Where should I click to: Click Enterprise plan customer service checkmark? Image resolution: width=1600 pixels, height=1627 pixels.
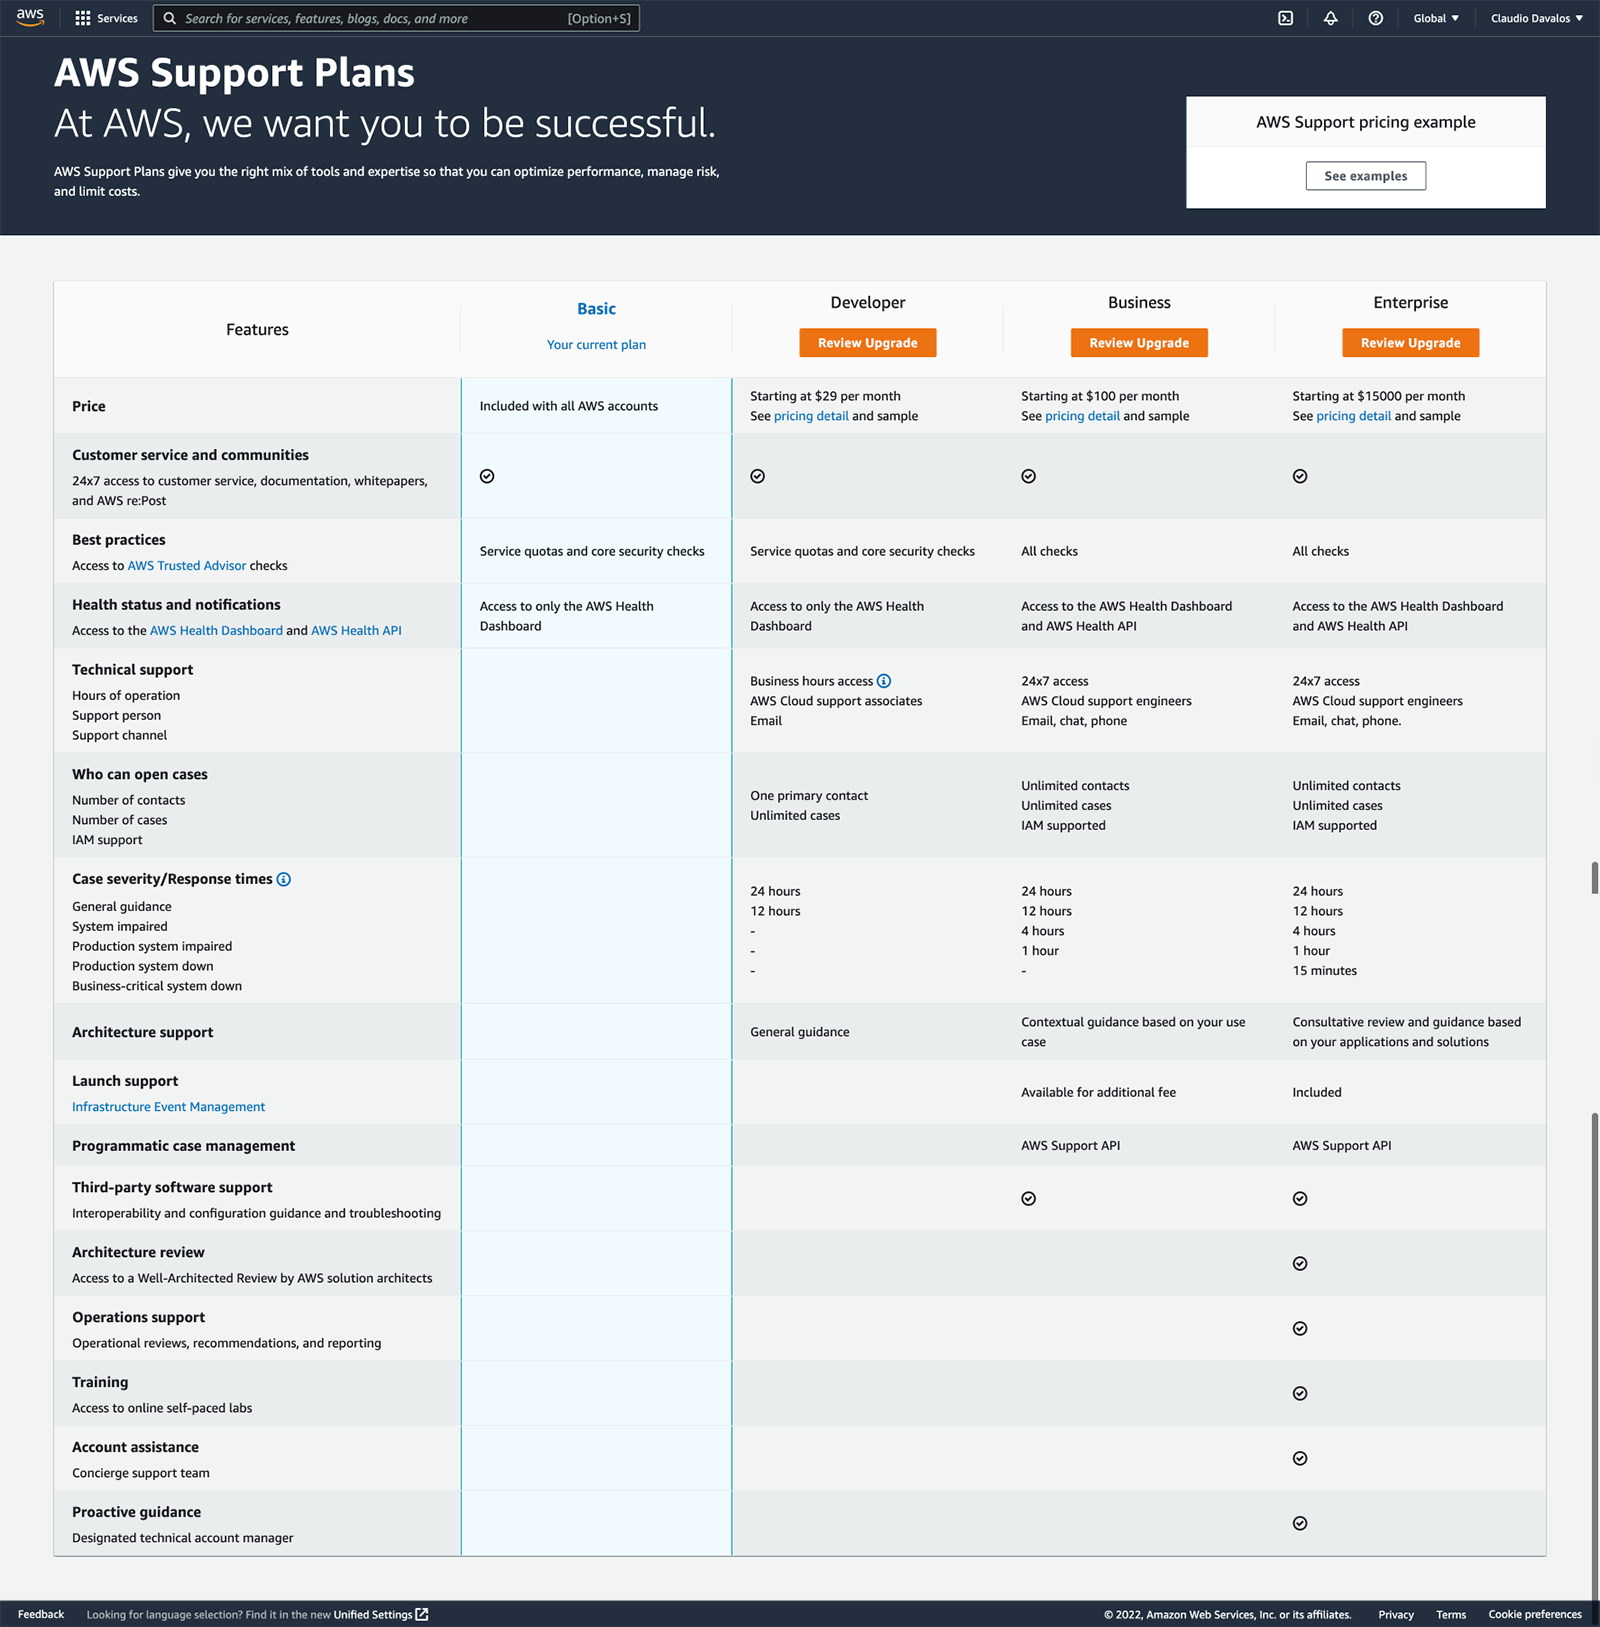pos(1300,476)
